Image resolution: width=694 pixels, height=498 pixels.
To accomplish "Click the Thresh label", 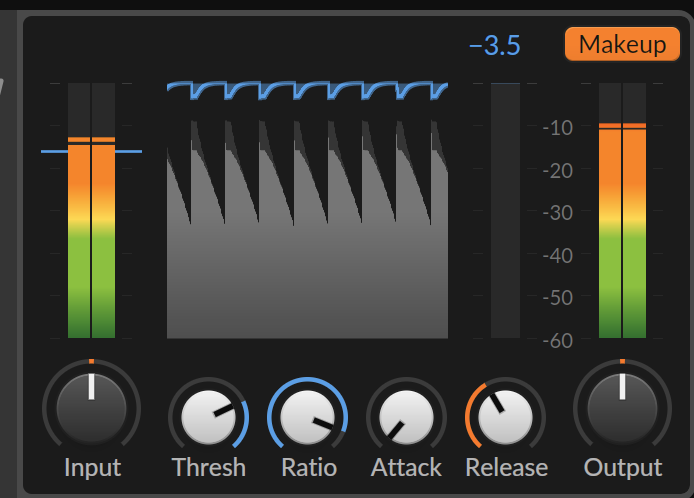I will [x=208, y=467].
